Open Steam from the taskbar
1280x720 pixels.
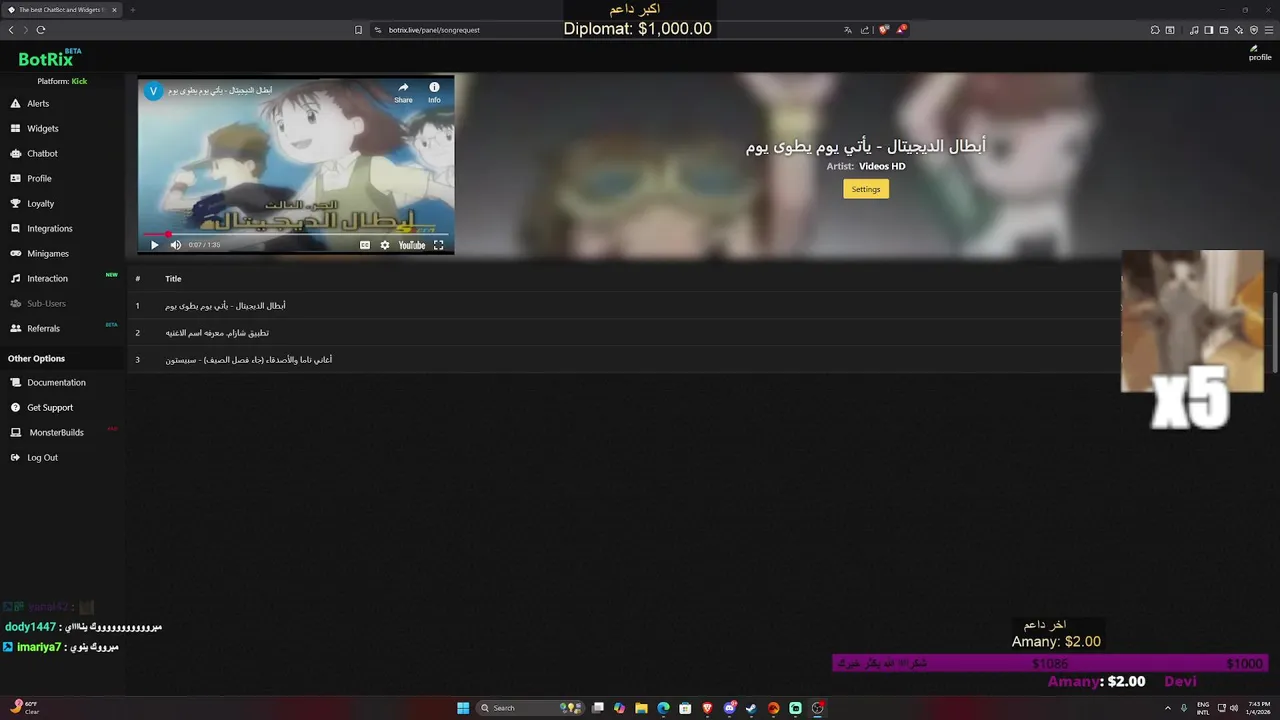[751, 708]
